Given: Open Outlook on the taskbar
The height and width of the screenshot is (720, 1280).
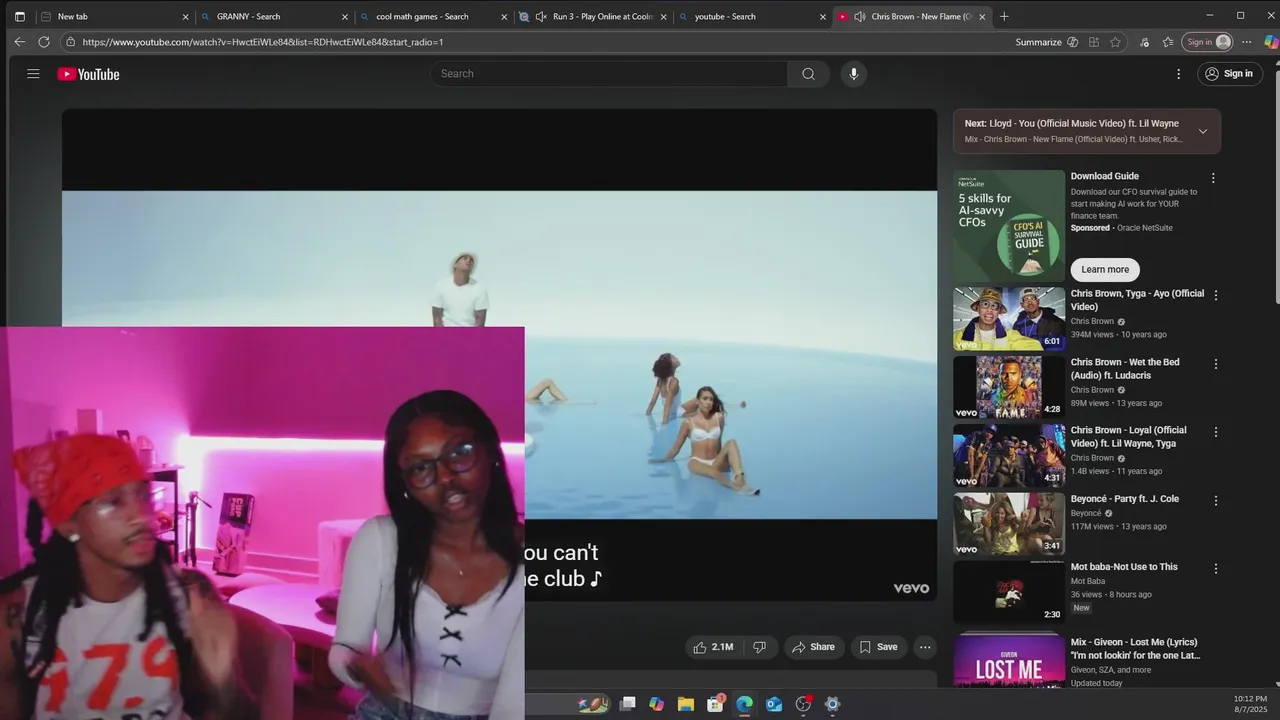Looking at the screenshot, I should tap(773, 704).
